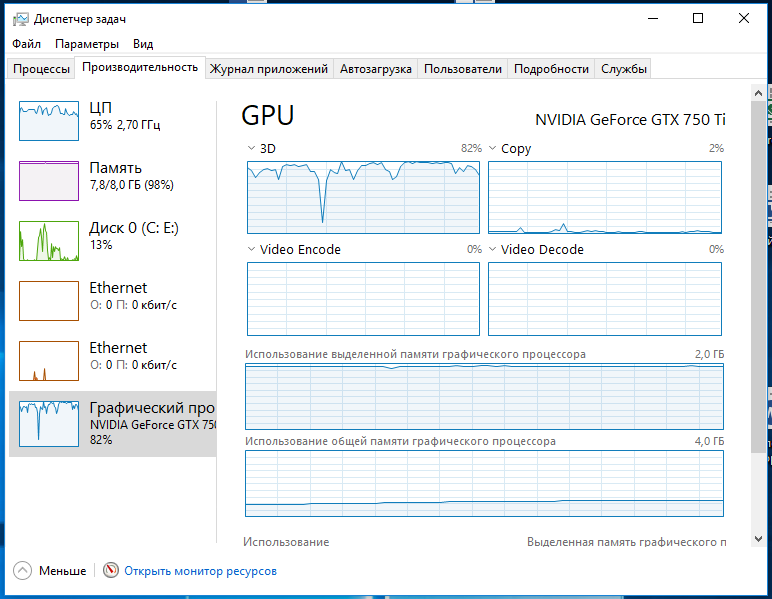
Task: Switch to the Процессы tab
Action: click(x=42, y=69)
